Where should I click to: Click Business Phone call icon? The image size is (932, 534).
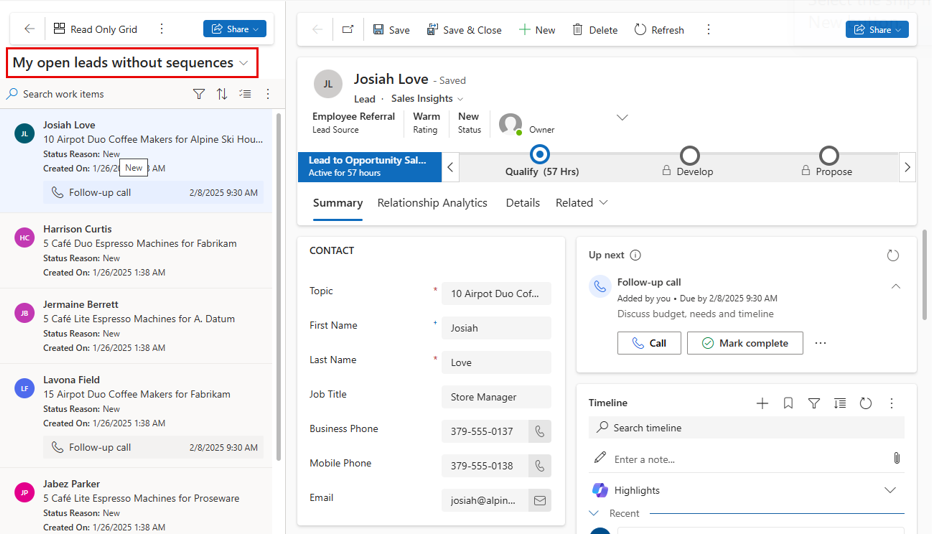point(540,432)
